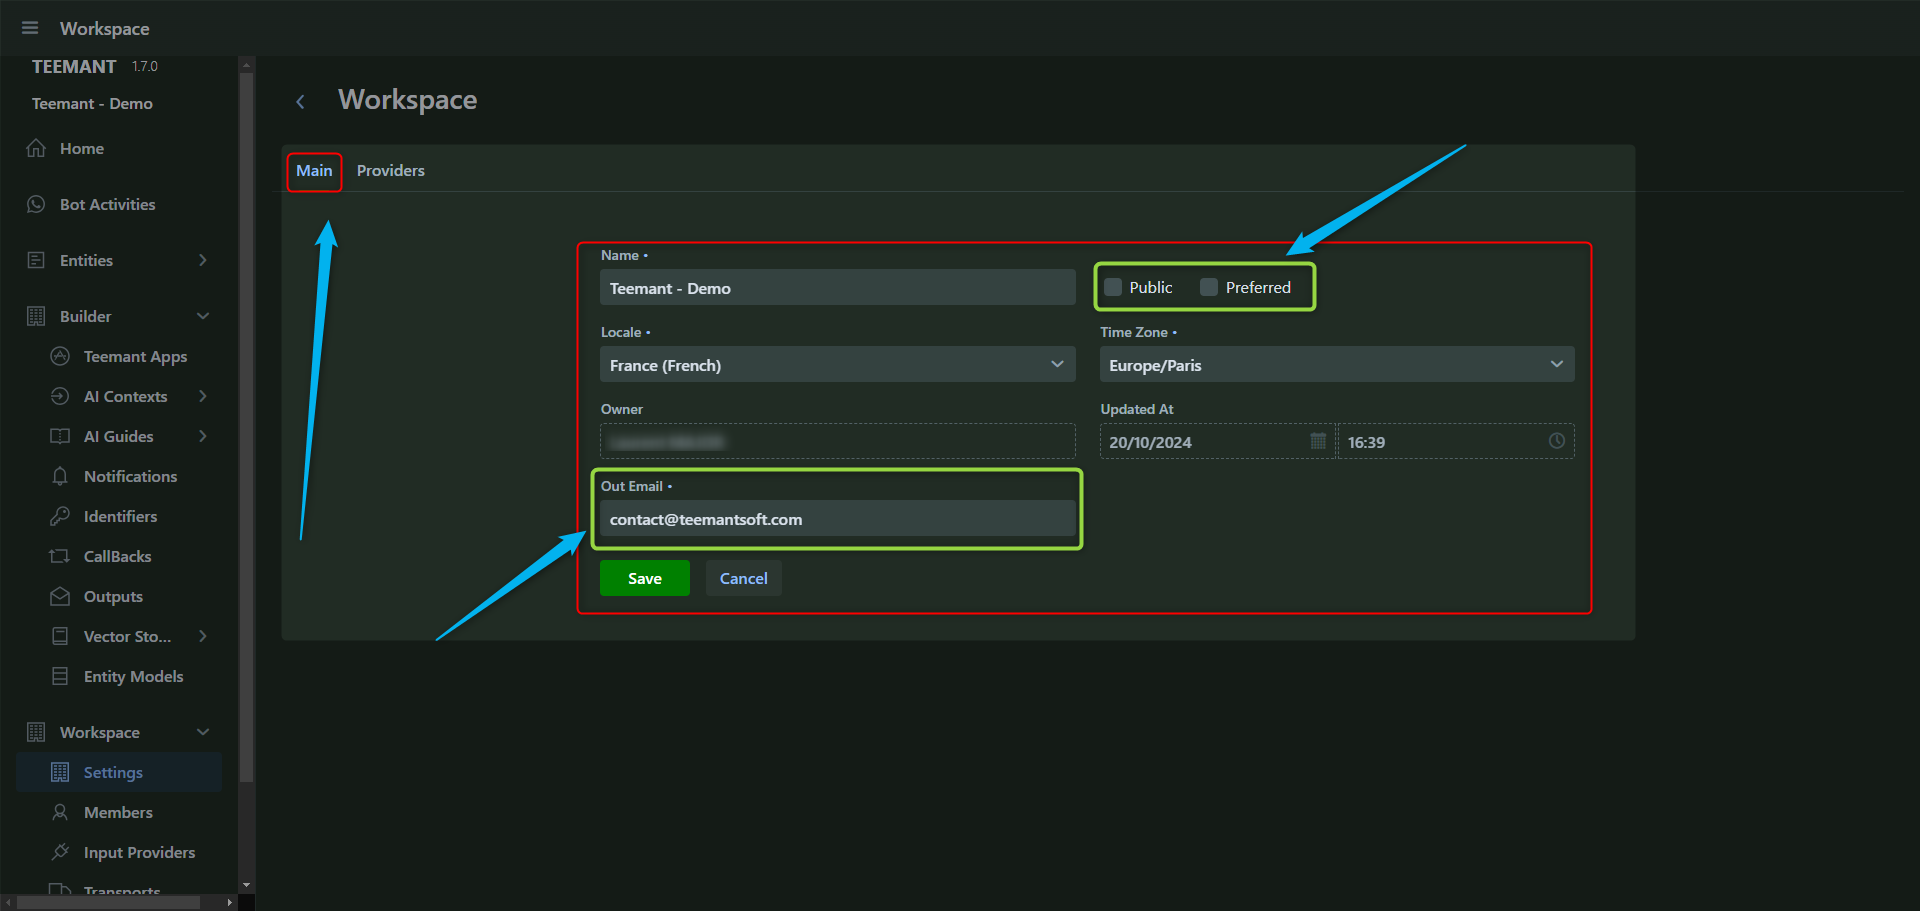Click the CallBacks loop icon
Viewport: 1920px width, 911px height.
pyautogui.click(x=60, y=556)
